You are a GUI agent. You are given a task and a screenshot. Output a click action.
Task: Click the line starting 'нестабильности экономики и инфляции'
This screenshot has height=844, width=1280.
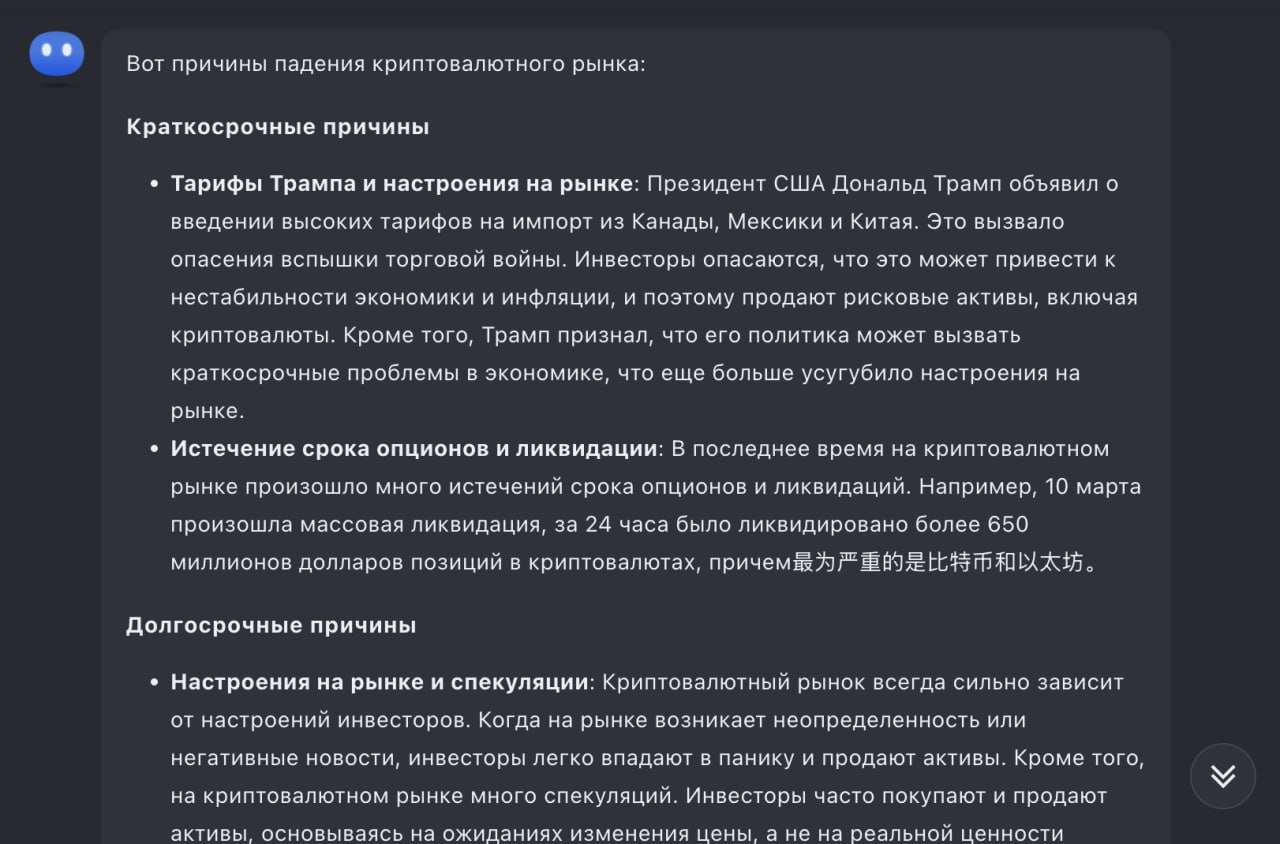(654, 297)
